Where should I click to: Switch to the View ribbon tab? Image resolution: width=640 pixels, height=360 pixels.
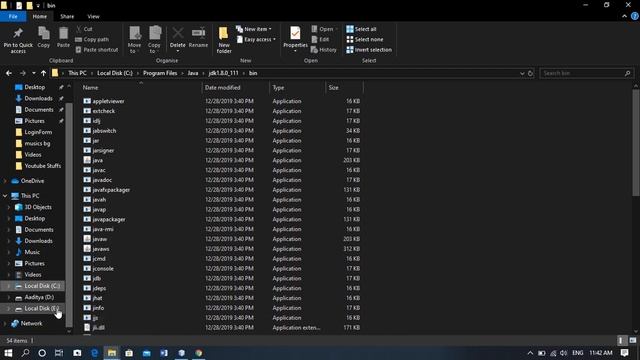coord(93,16)
